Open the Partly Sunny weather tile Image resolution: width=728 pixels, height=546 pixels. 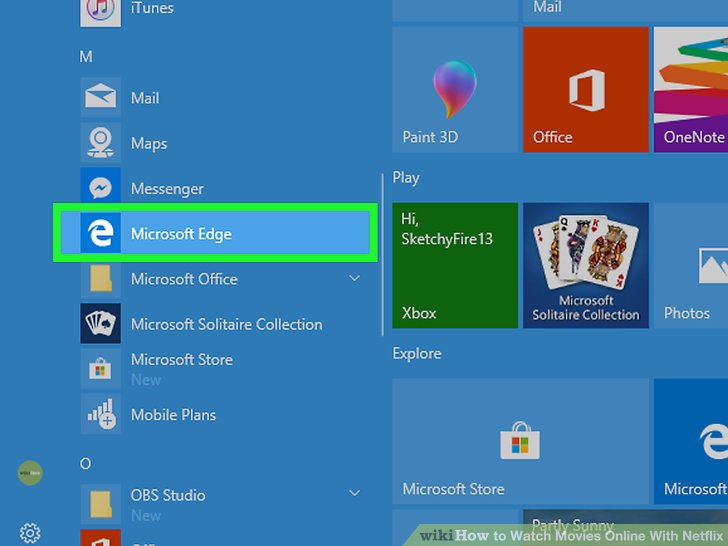click(x=625, y=527)
